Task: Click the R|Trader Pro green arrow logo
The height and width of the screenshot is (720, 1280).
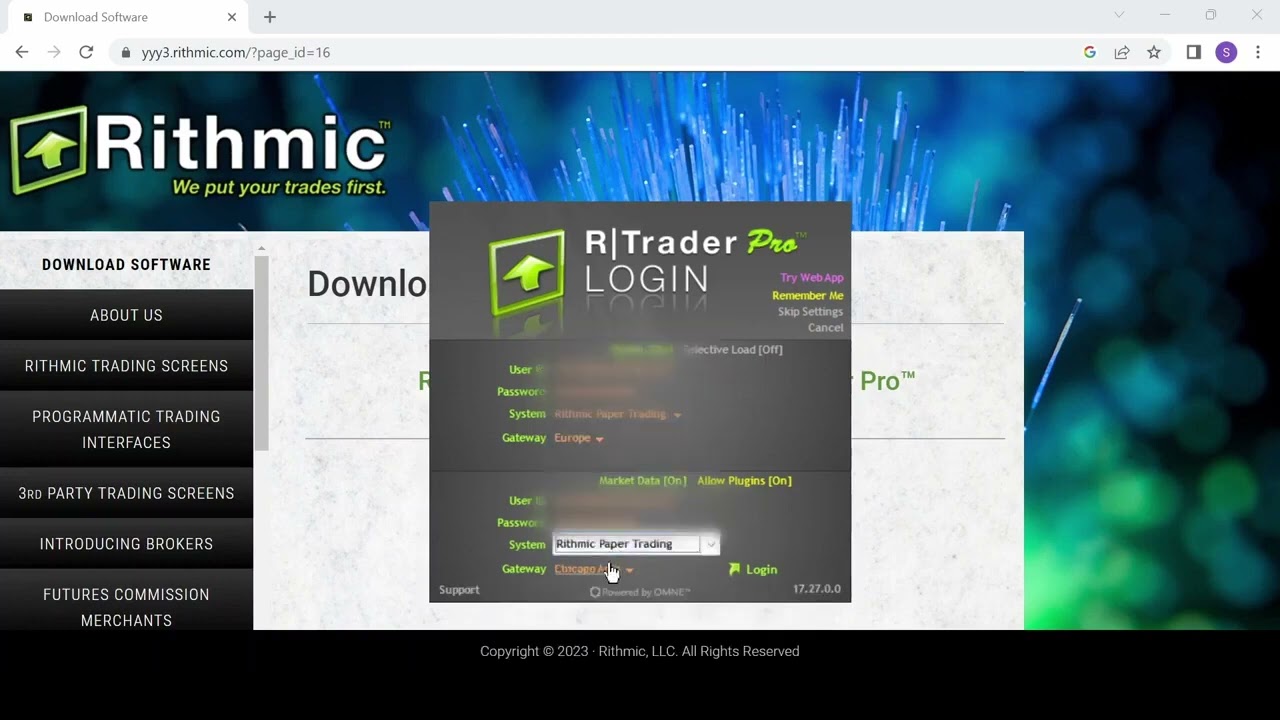Action: click(x=527, y=273)
